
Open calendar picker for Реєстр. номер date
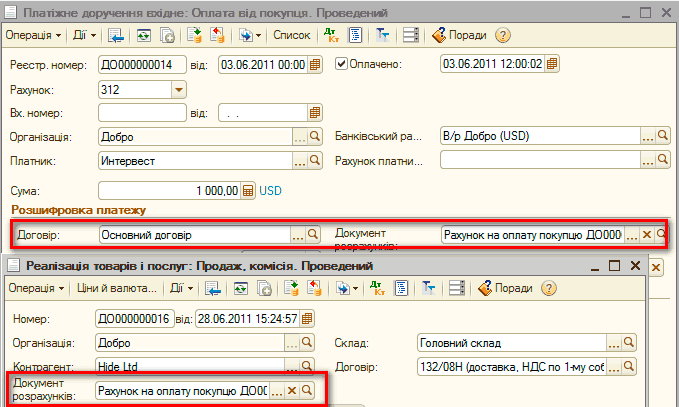[x=316, y=65]
